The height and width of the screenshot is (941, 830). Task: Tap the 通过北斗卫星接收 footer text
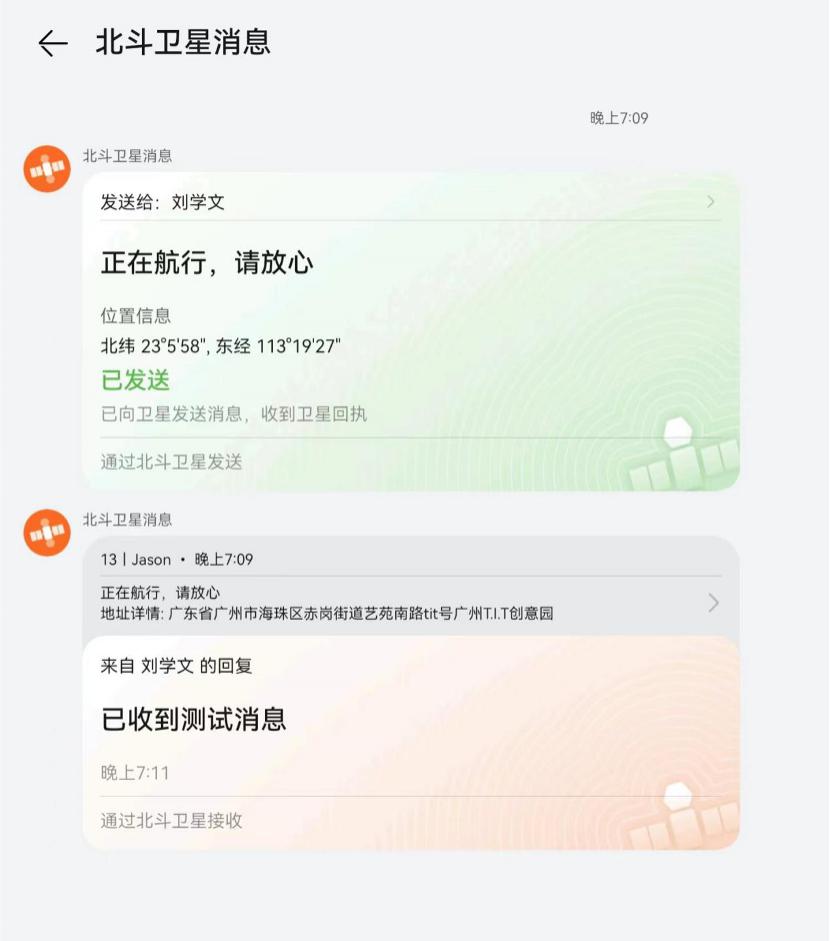(x=172, y=820)
